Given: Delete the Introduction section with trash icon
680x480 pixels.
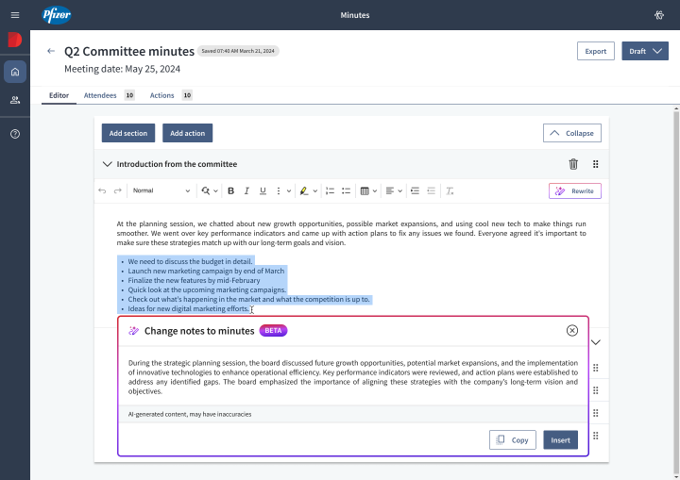Looking at the screenshot, I should [573, 164].
